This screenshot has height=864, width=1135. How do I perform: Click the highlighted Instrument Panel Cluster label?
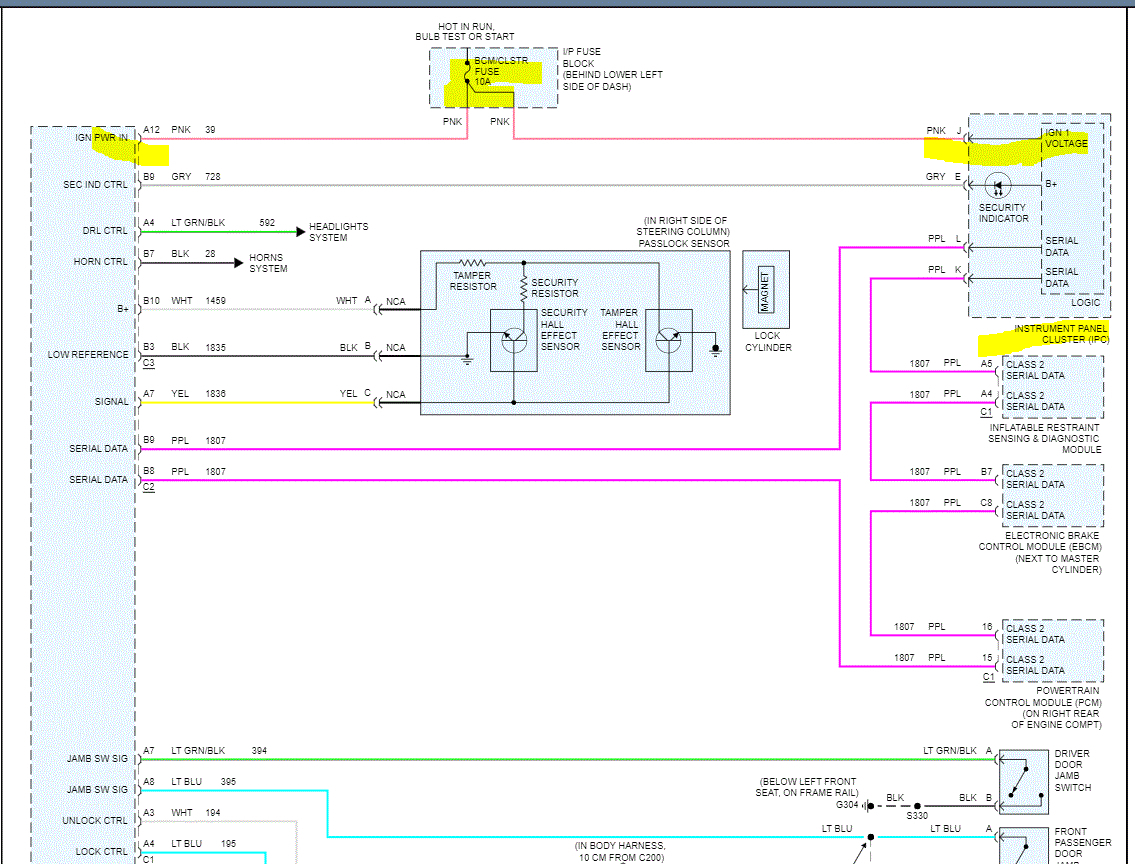tap(1061, 334)
